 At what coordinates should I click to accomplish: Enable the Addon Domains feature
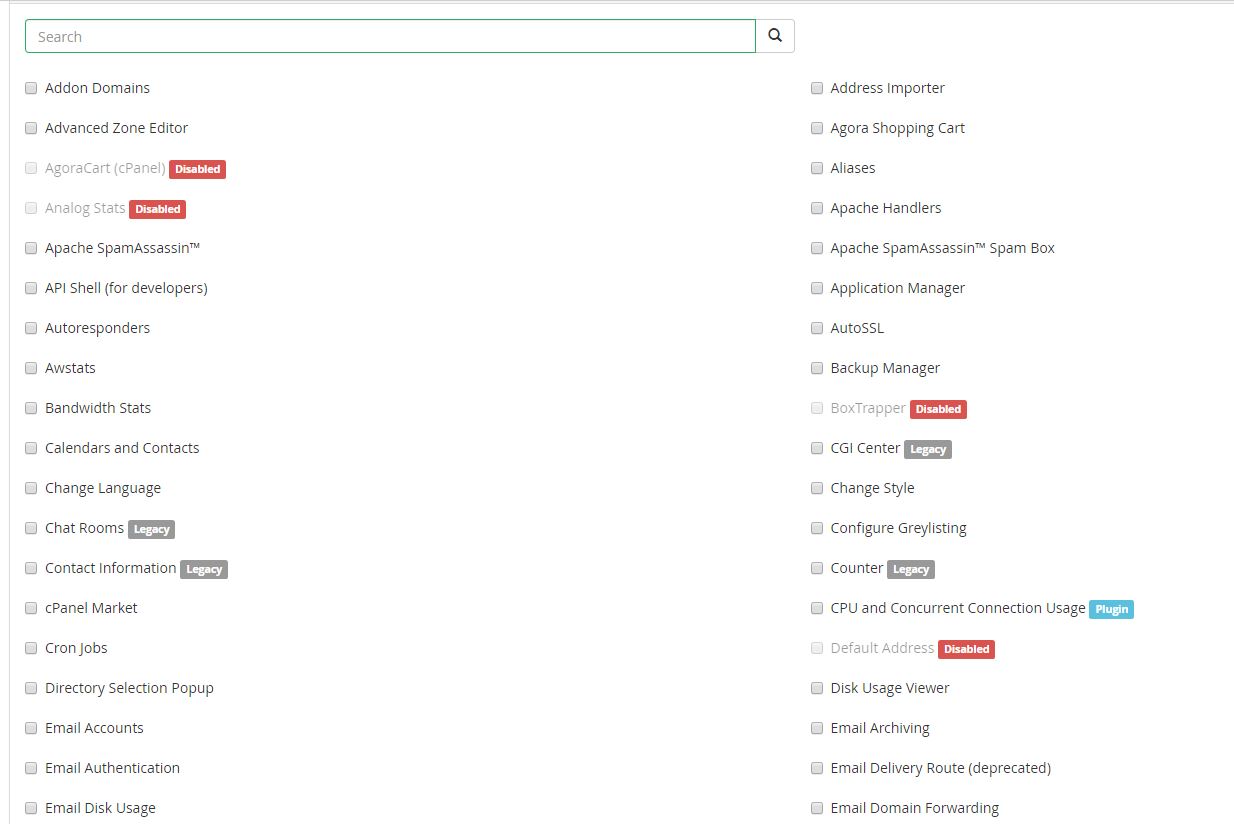pyautogui.click(x=31, y=88)
